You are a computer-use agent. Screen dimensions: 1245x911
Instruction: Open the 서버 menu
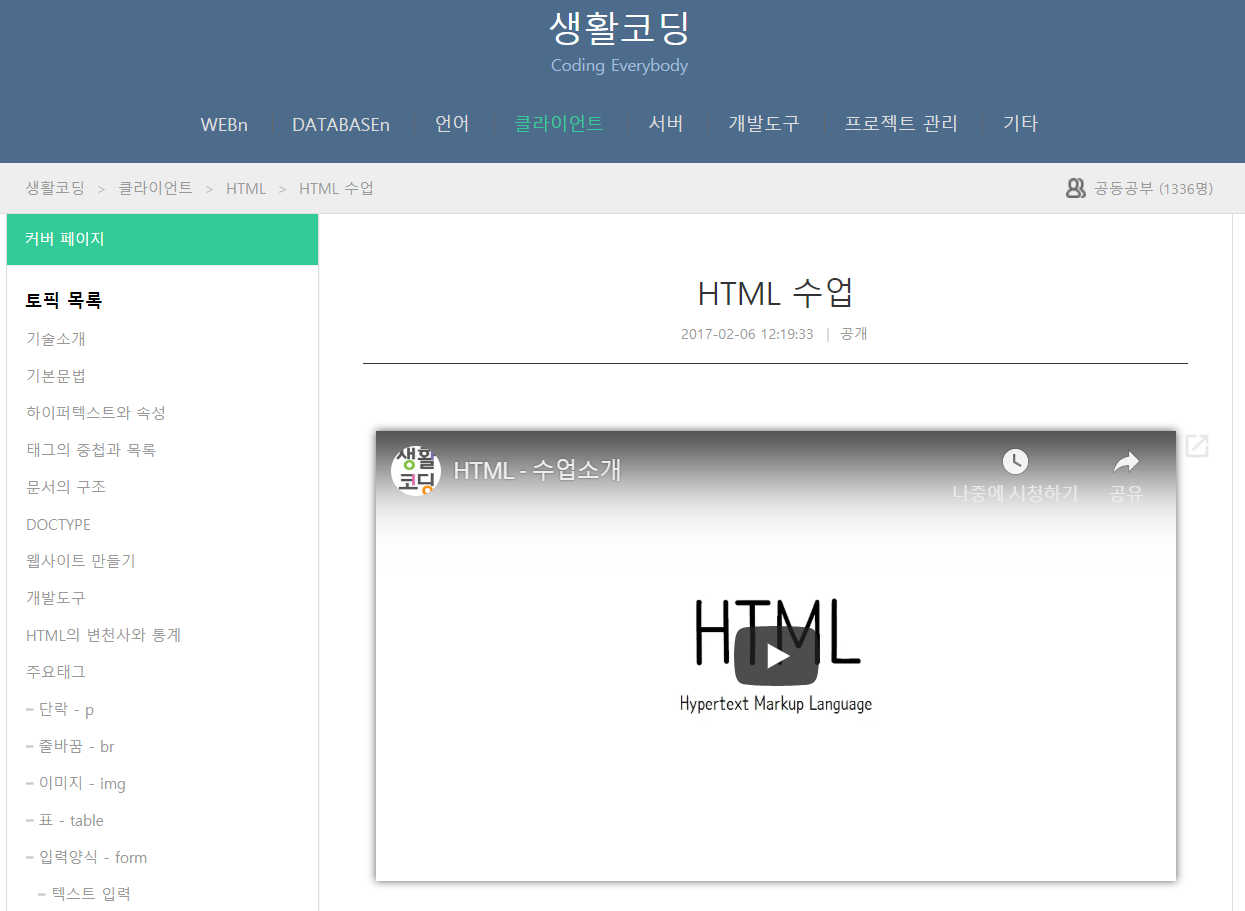[x=666, y=124]
